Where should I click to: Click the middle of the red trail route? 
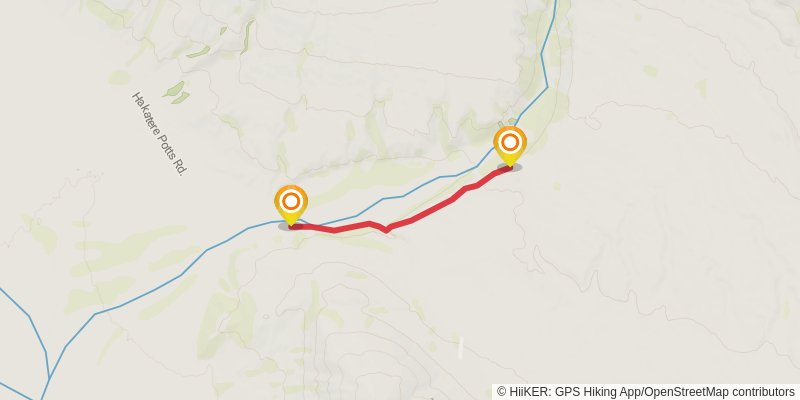pyautogui.click(x=408, y=220)
